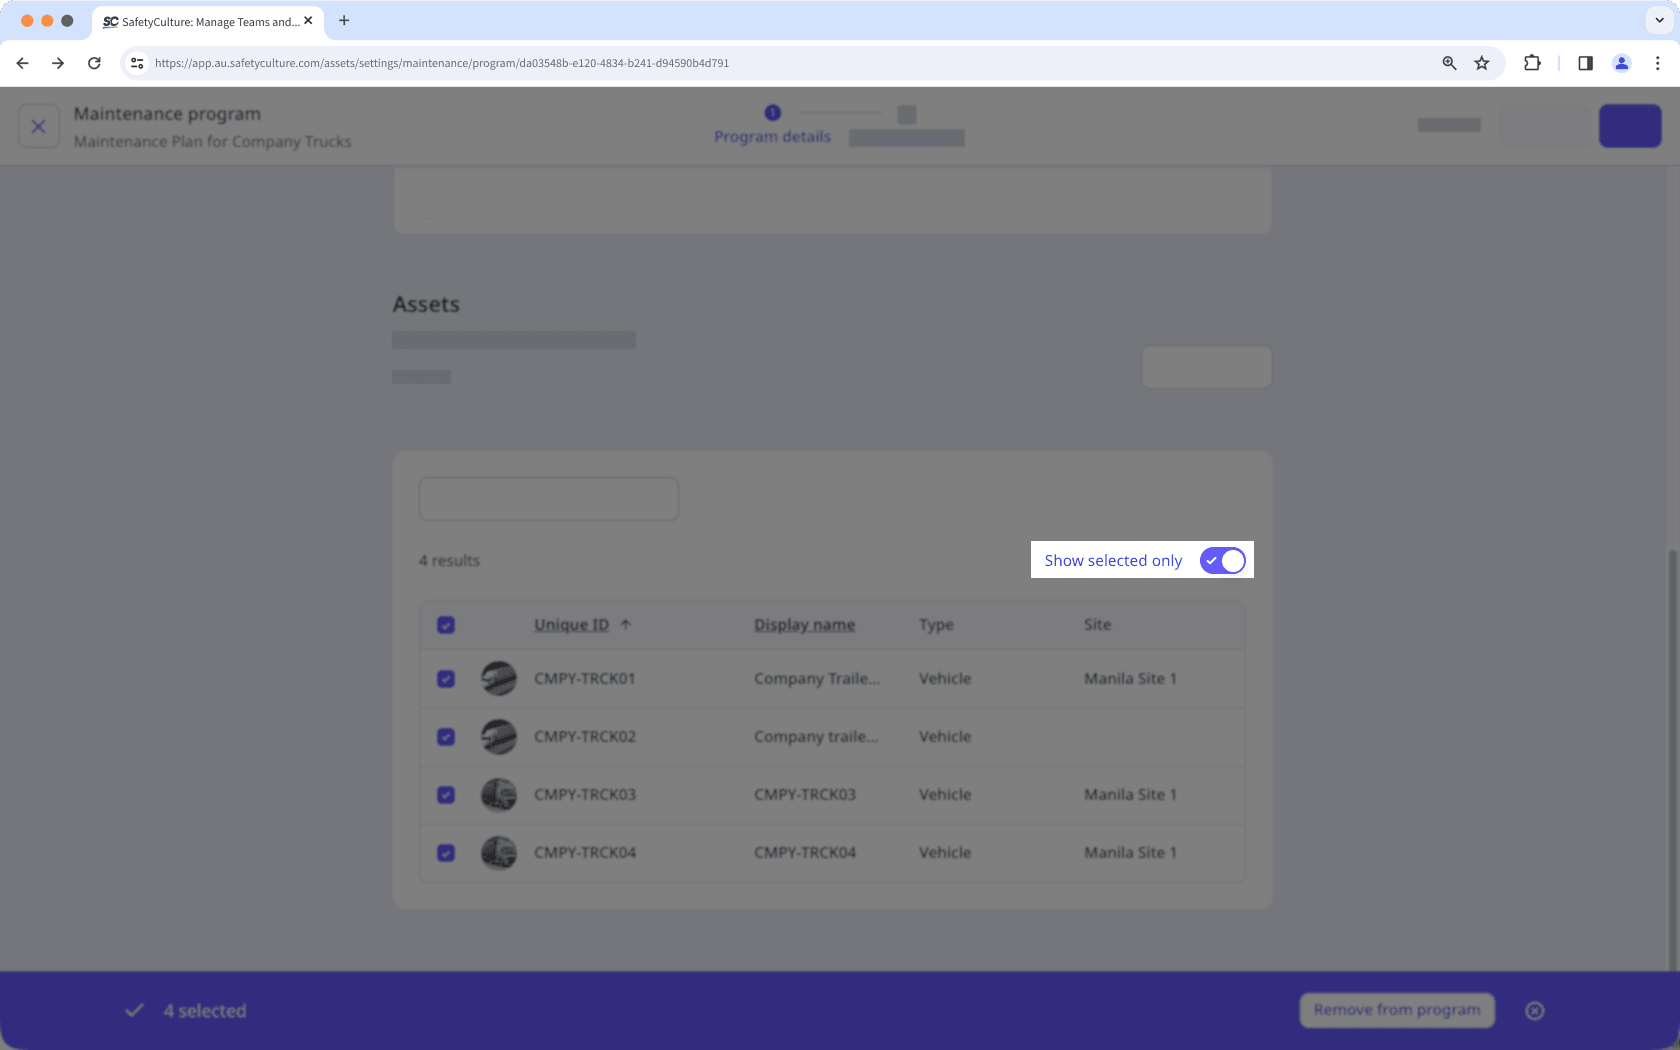Bookmark this page with the star icon
The height and width of the screenshot is (1050, 1680).
coord(1482,63)
